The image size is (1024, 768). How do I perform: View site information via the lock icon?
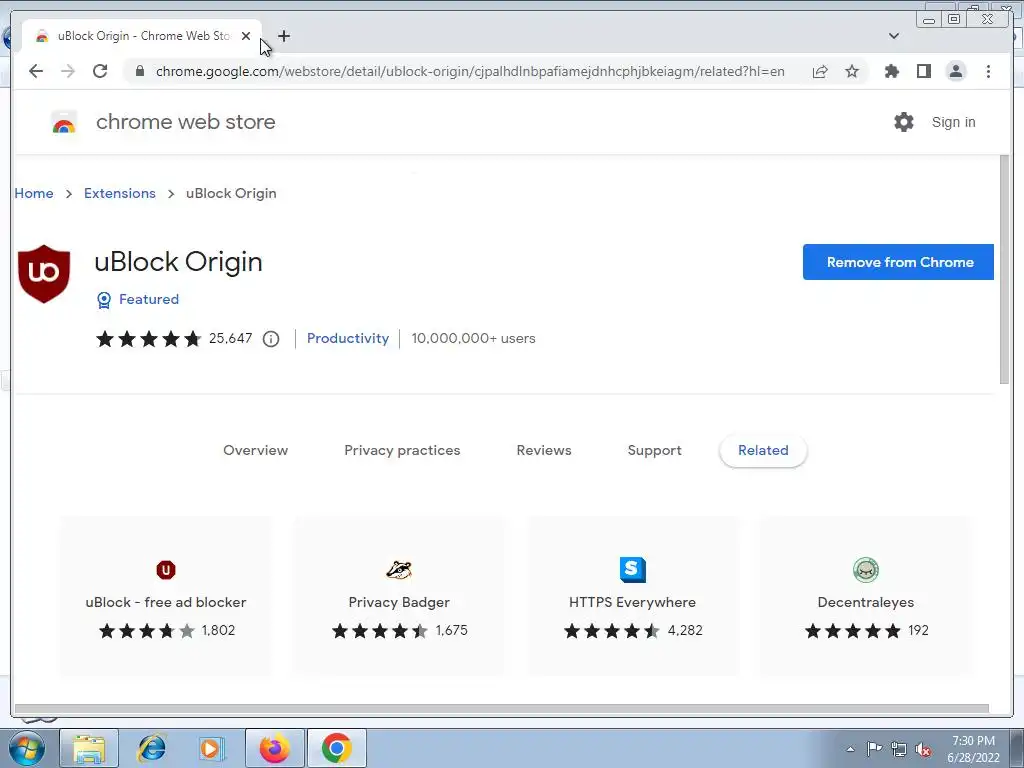pyautogui.click(x=139, y=71)
